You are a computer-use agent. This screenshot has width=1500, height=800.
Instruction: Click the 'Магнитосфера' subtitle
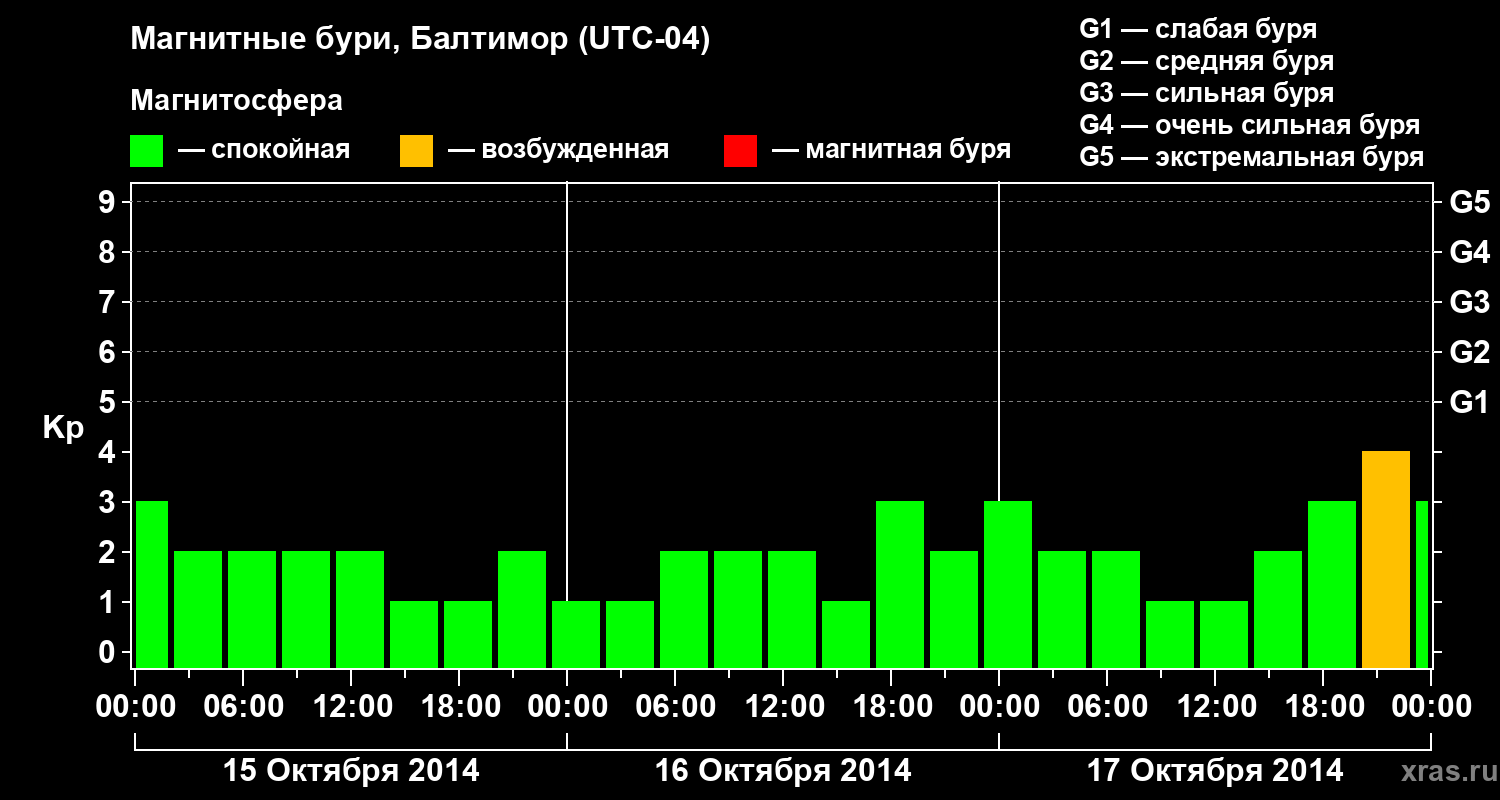click(236, 101)
